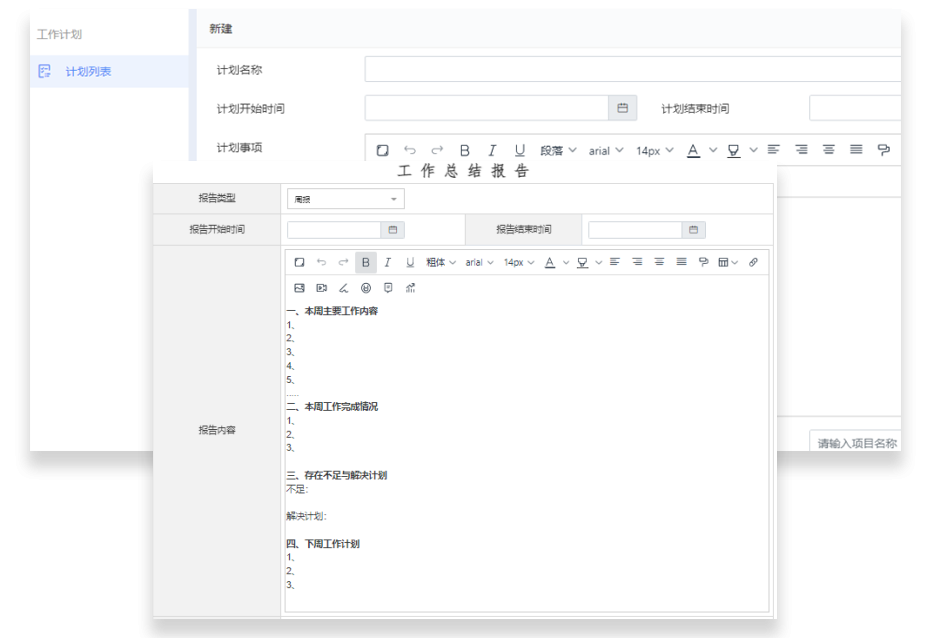This screenshot has height=638, width=930.
Task: Click the heading 一、本周主要工作内容
Action: (332, 311)
